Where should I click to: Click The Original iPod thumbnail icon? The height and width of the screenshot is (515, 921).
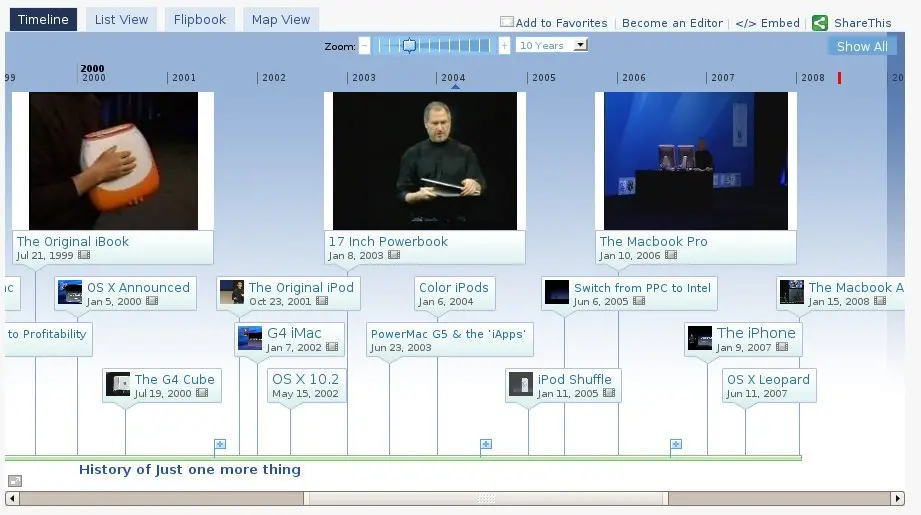232,292
